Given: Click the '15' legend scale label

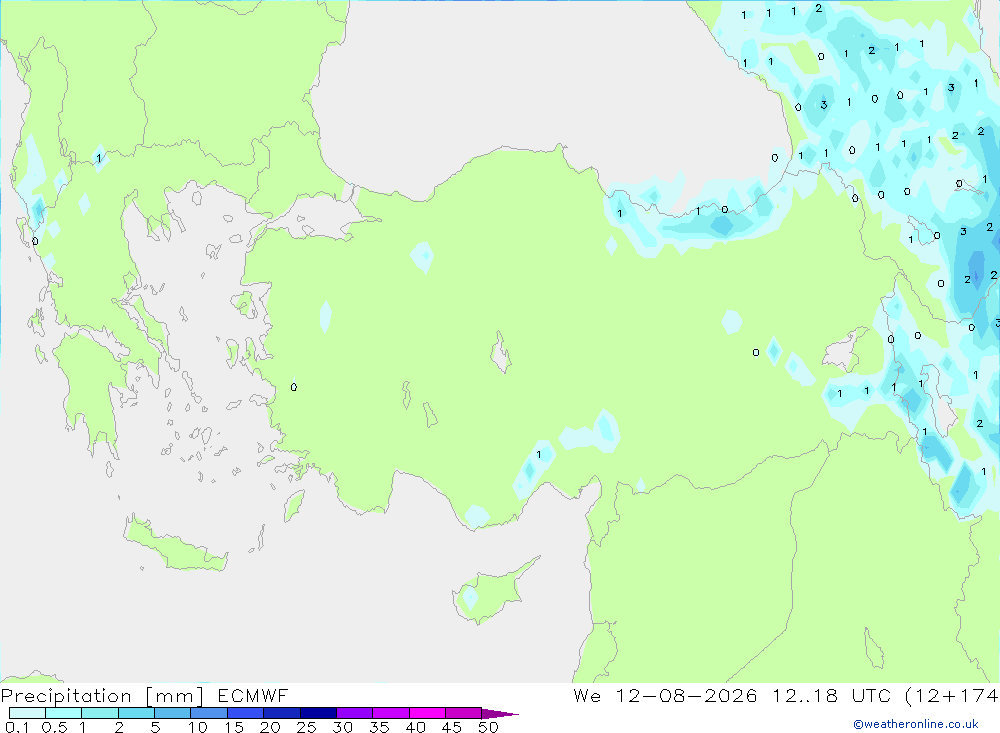Looking at the screenshot, I should click(x=234, y=727).
